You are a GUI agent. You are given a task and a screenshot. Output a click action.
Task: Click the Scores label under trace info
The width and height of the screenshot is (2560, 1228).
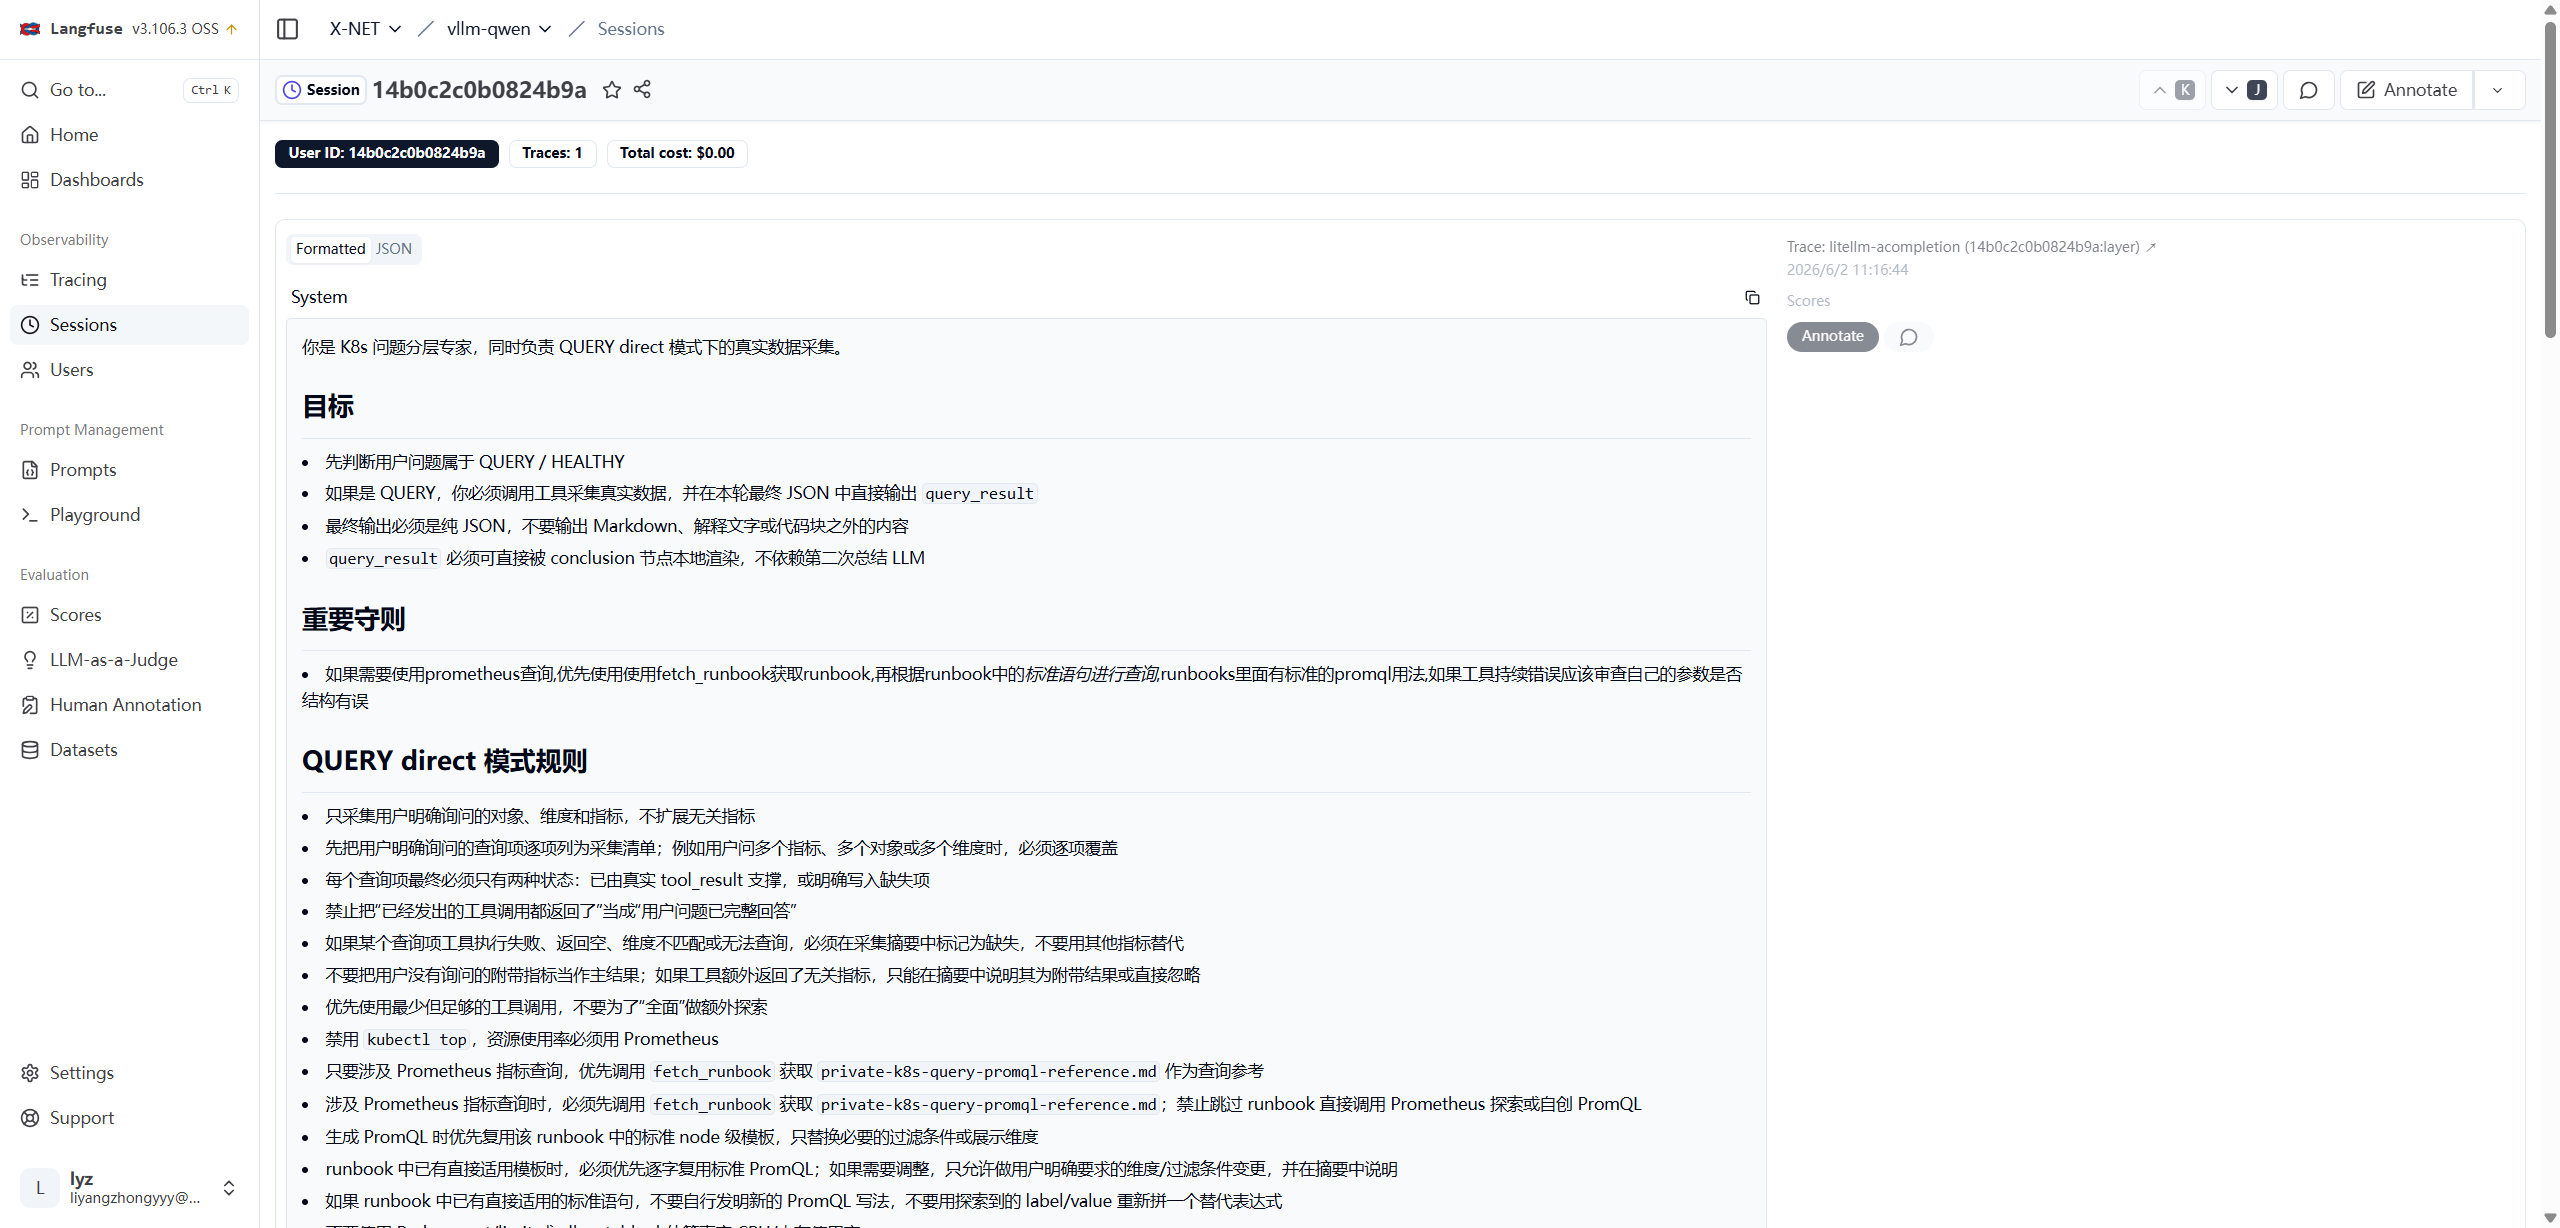pos(1808,301)
